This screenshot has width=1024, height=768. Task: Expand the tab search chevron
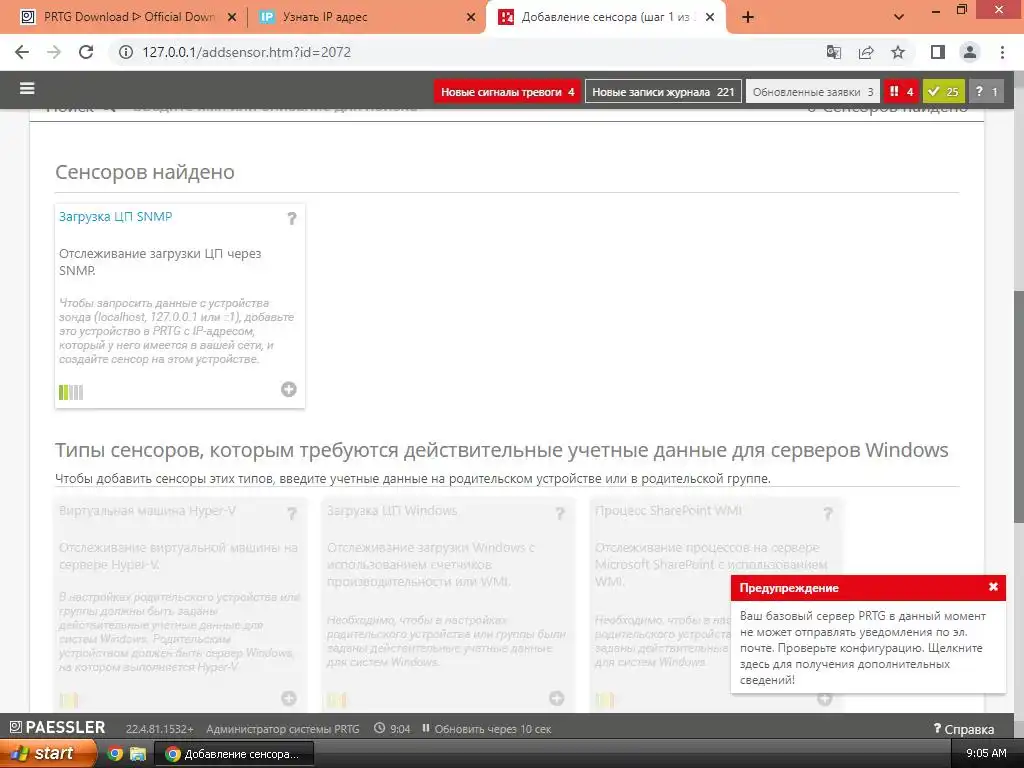pos(899,18)
